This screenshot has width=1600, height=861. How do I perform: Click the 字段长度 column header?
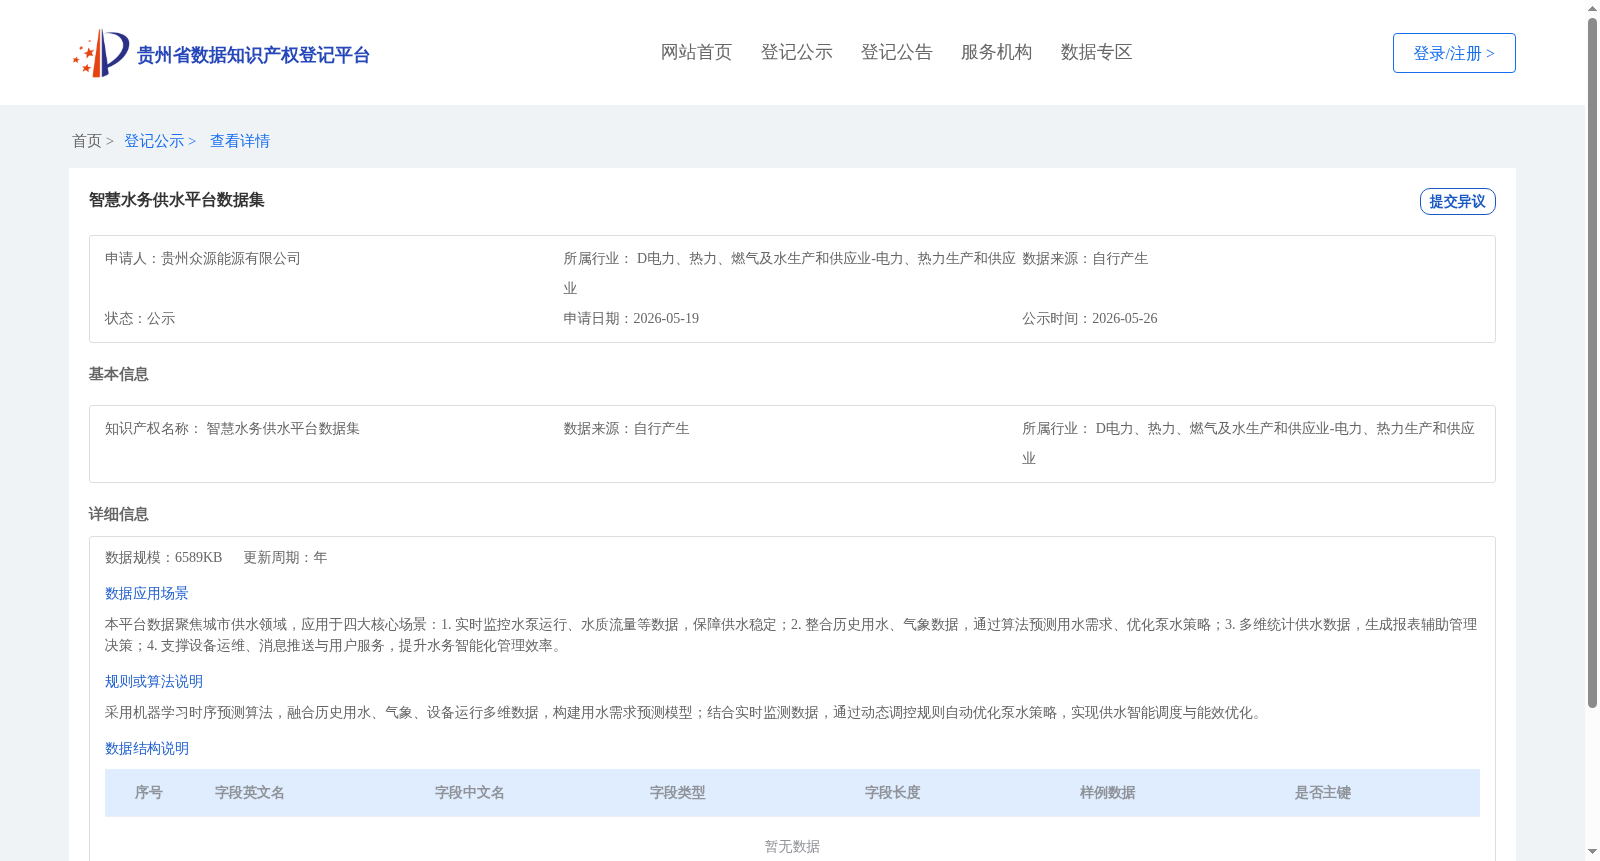click(x=893, y=792)
